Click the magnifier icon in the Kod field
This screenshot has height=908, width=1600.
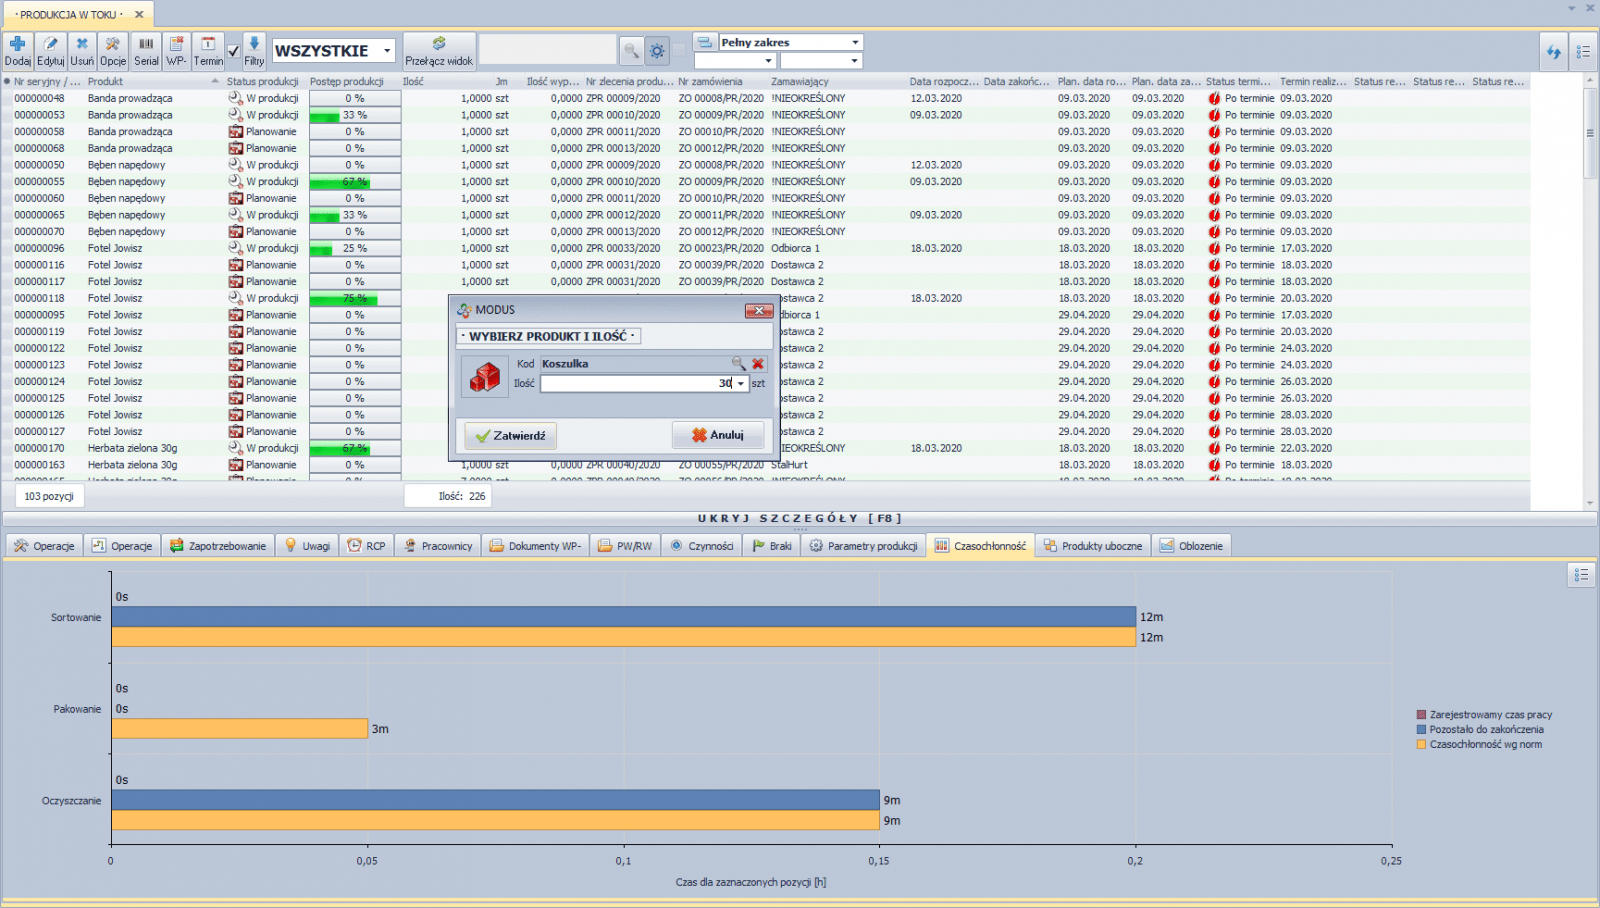738,364
